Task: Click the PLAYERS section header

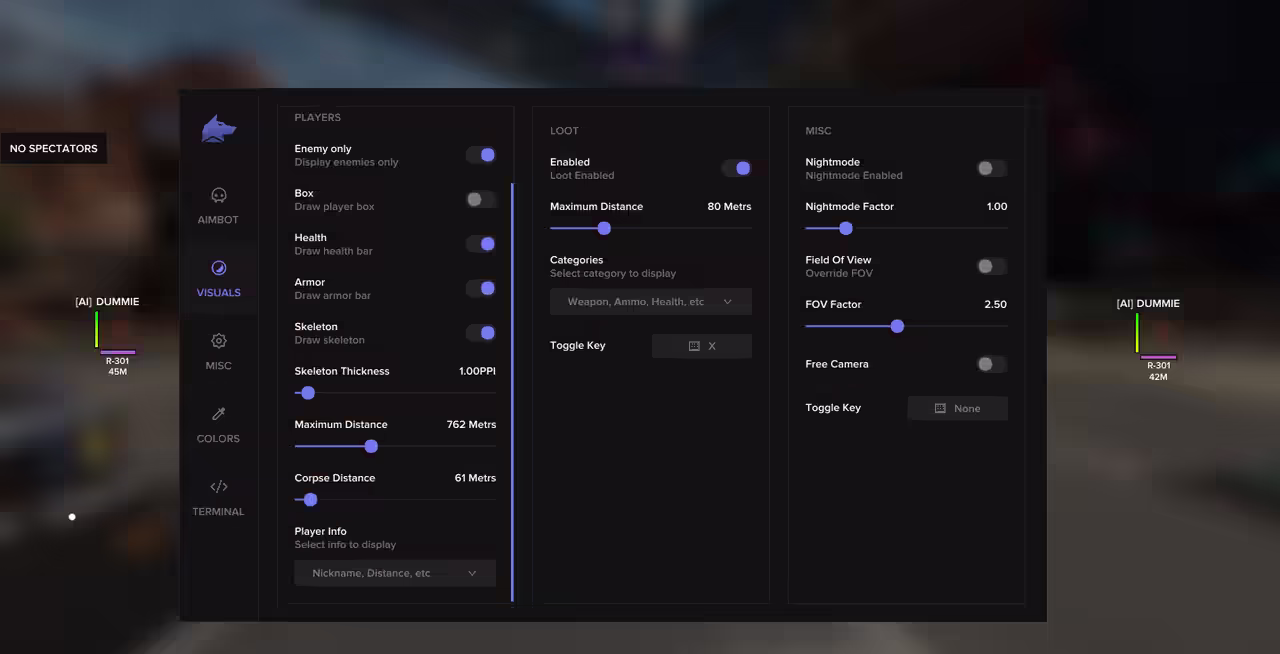Action: coord(318,117)
